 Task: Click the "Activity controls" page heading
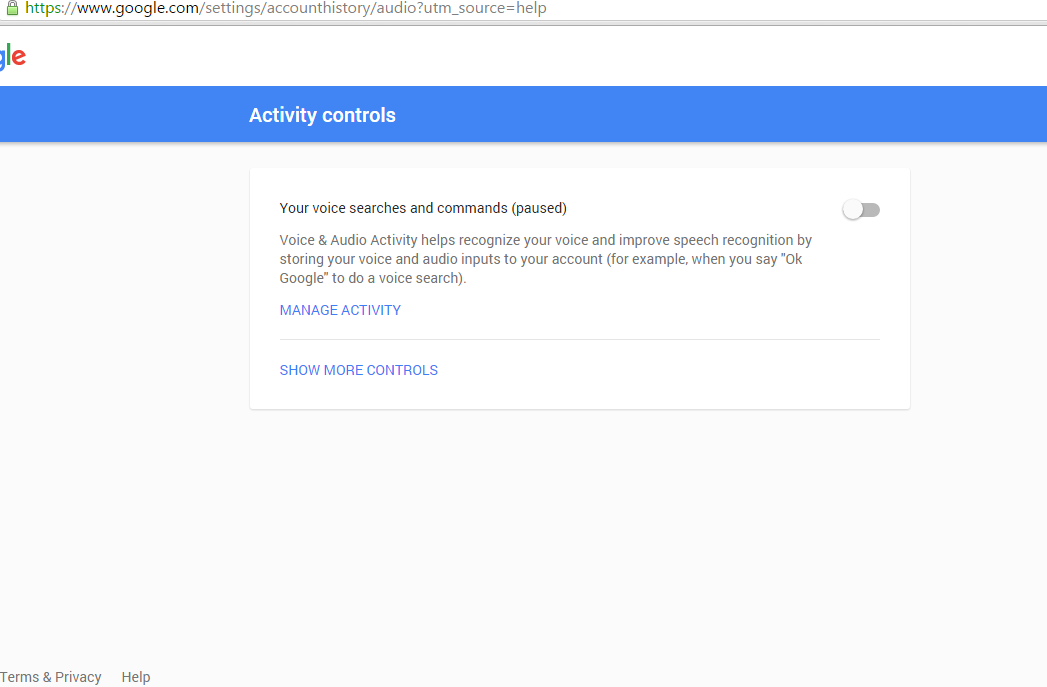(322, 115)
